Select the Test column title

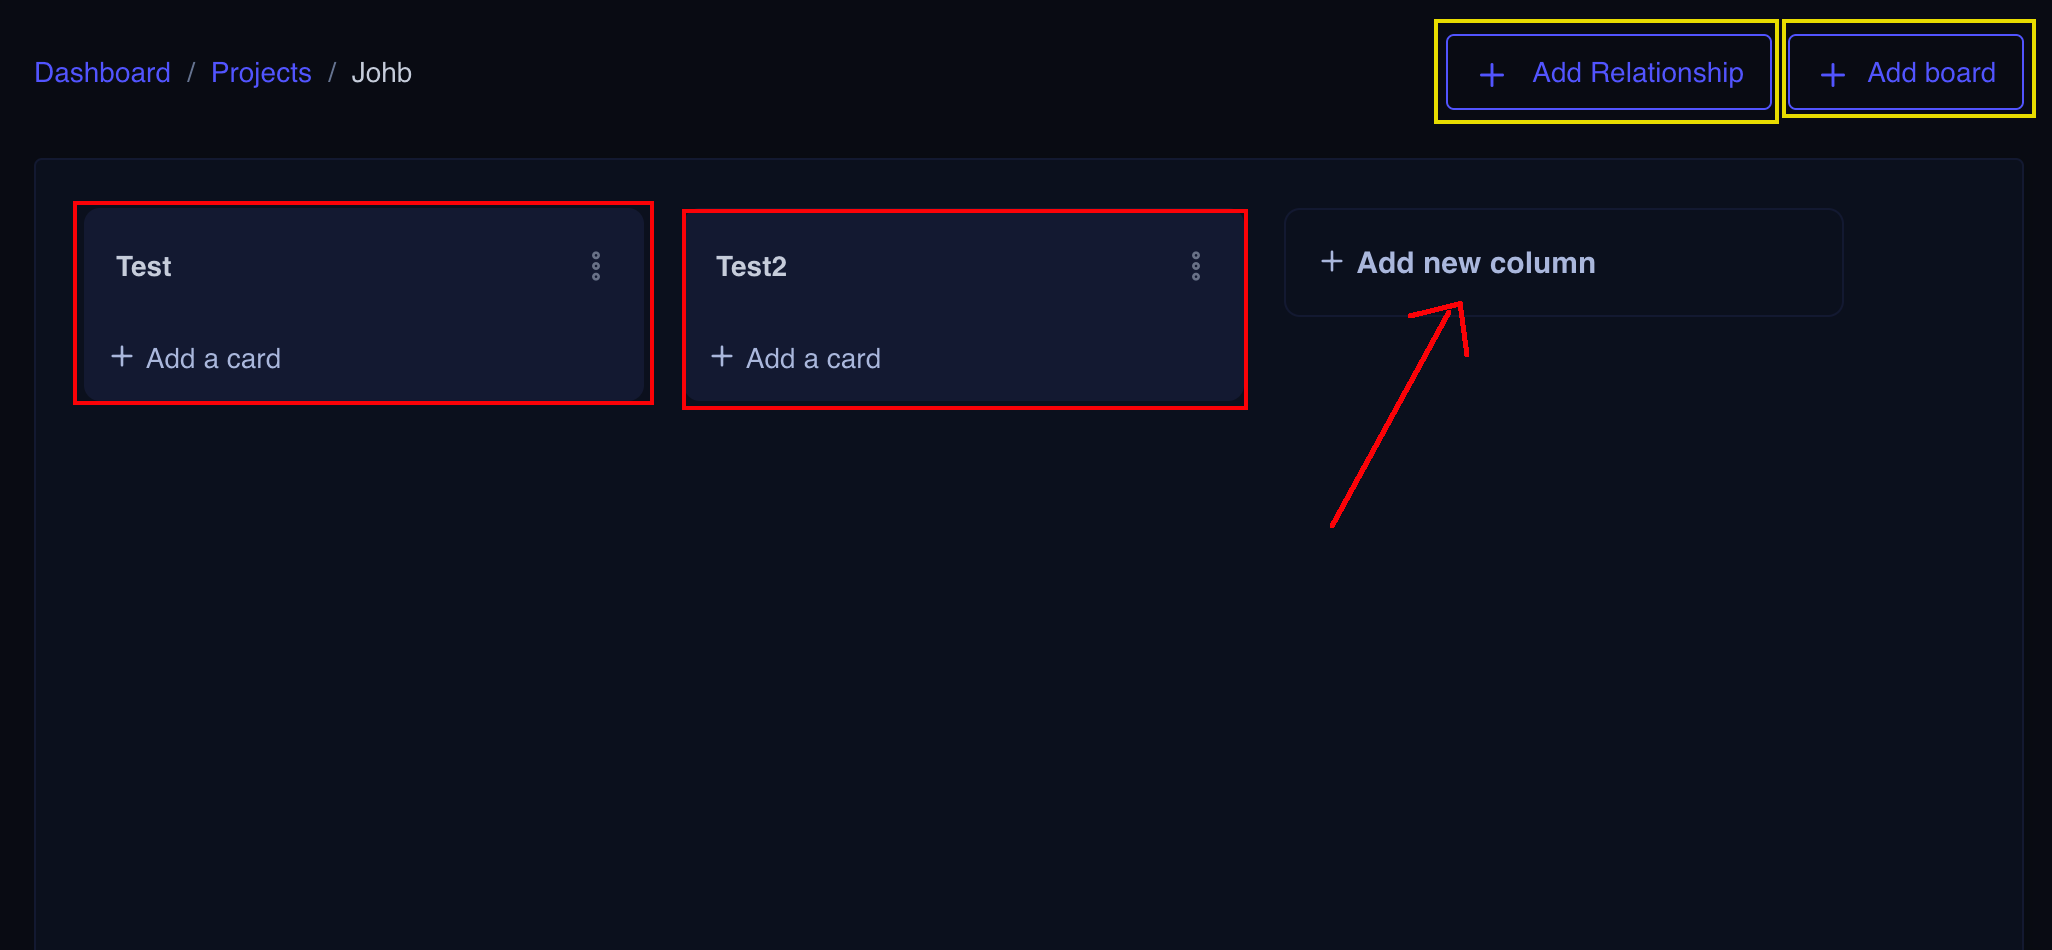[144, 267]
